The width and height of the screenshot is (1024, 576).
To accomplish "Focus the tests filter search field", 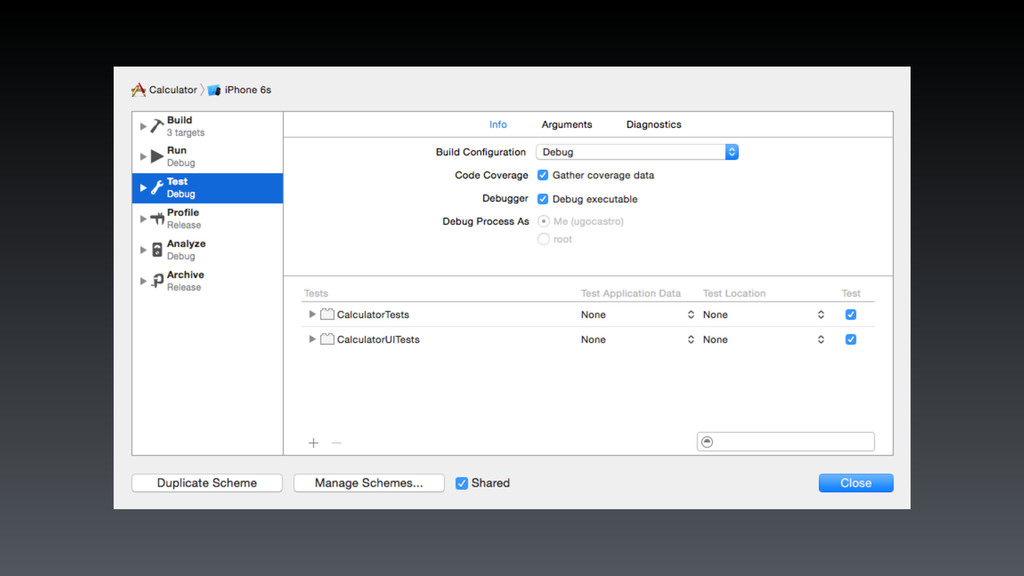I will click(x=786, y=441).
